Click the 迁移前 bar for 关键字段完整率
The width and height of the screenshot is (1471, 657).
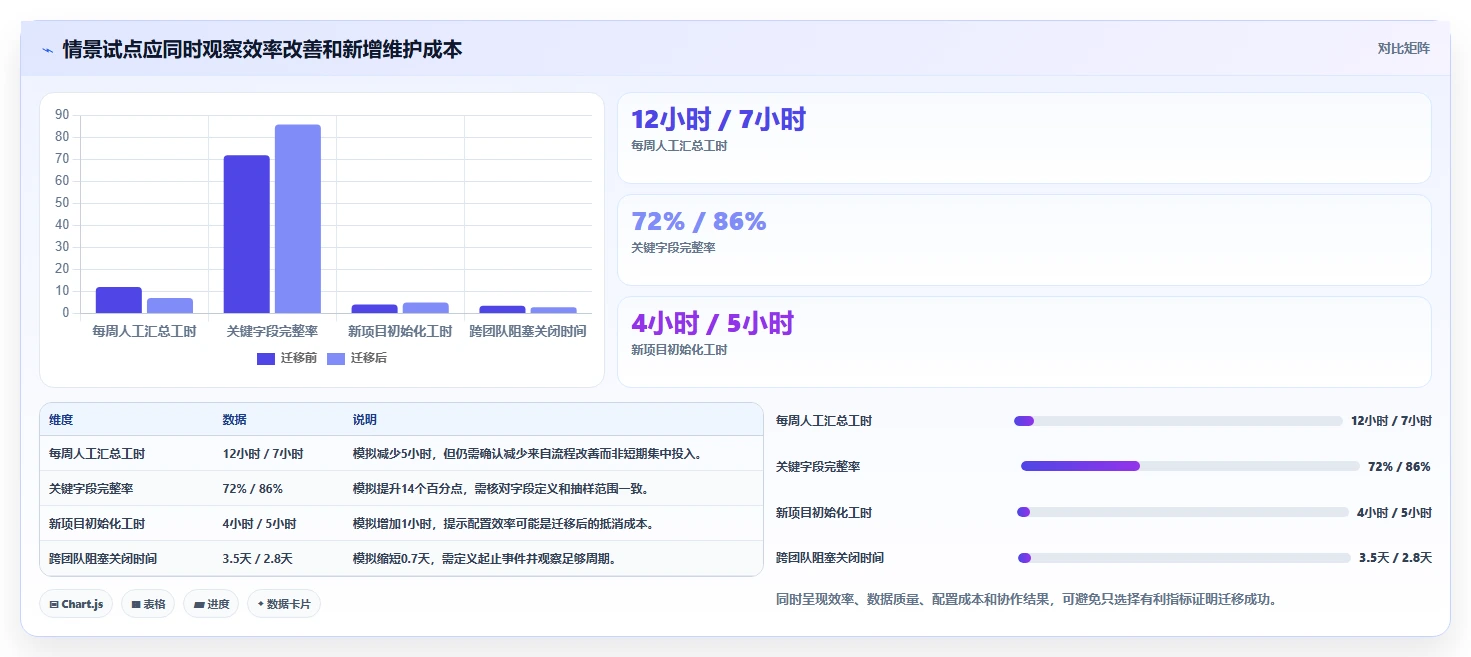tap(247, 234)
